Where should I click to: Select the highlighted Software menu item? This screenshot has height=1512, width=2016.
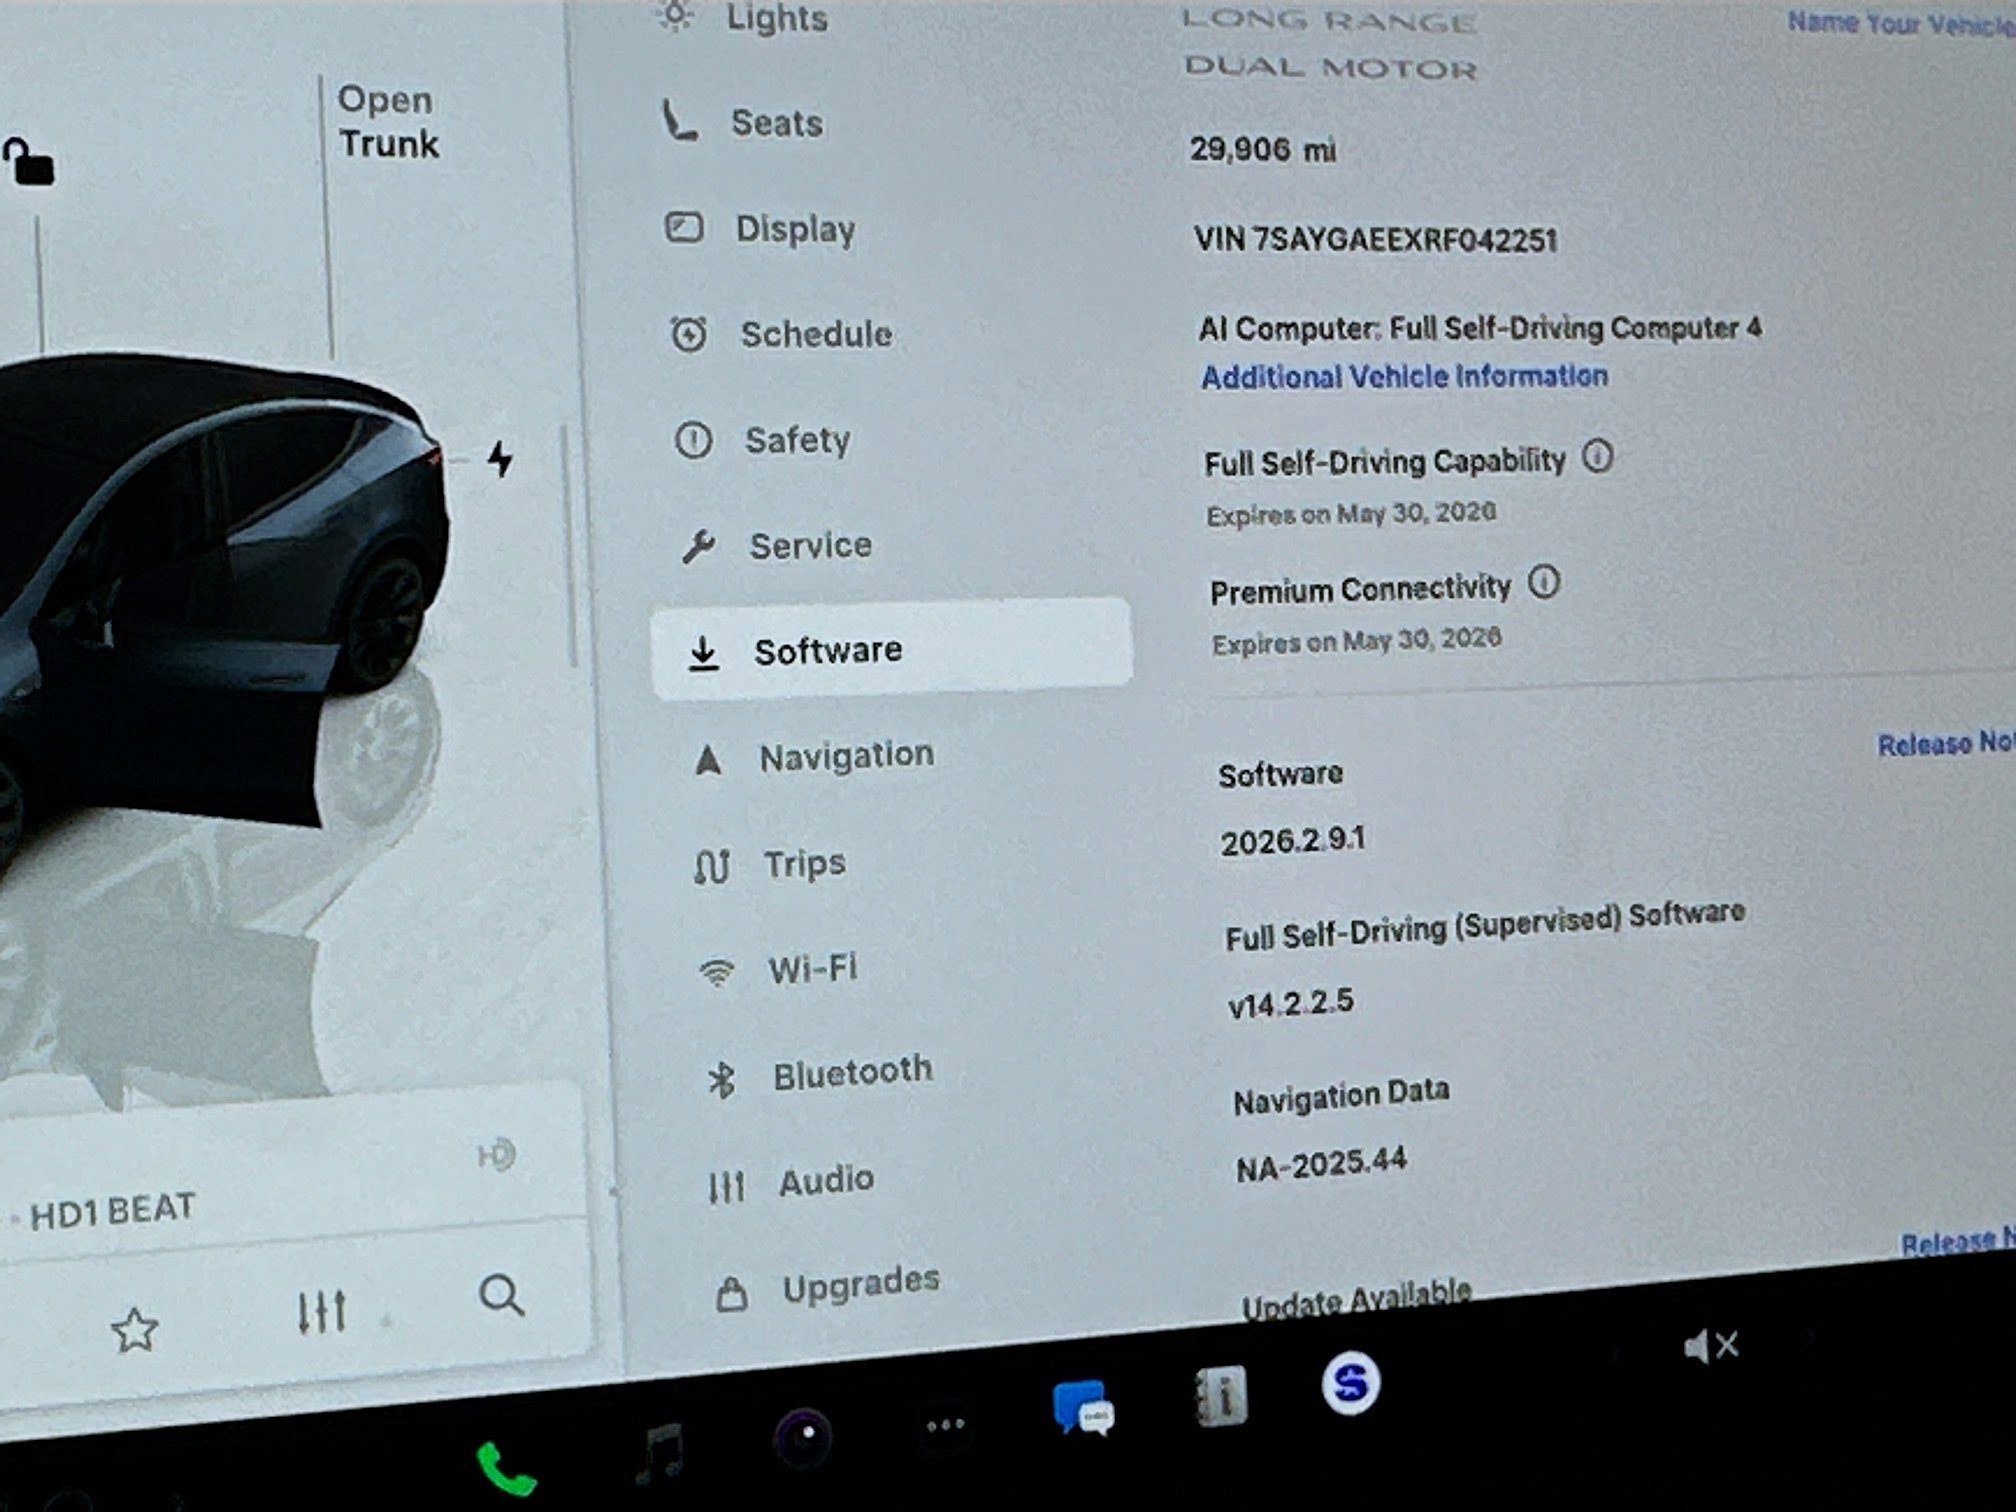click(891, 649)
